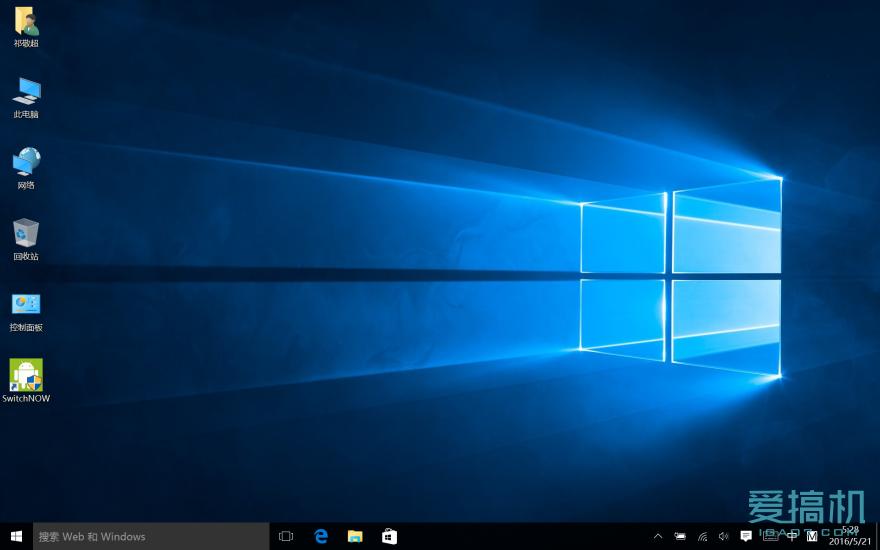This screenshot has width=880, height=550.
Task: Open File Explorer from the taskbar
Action: [355, 537]
